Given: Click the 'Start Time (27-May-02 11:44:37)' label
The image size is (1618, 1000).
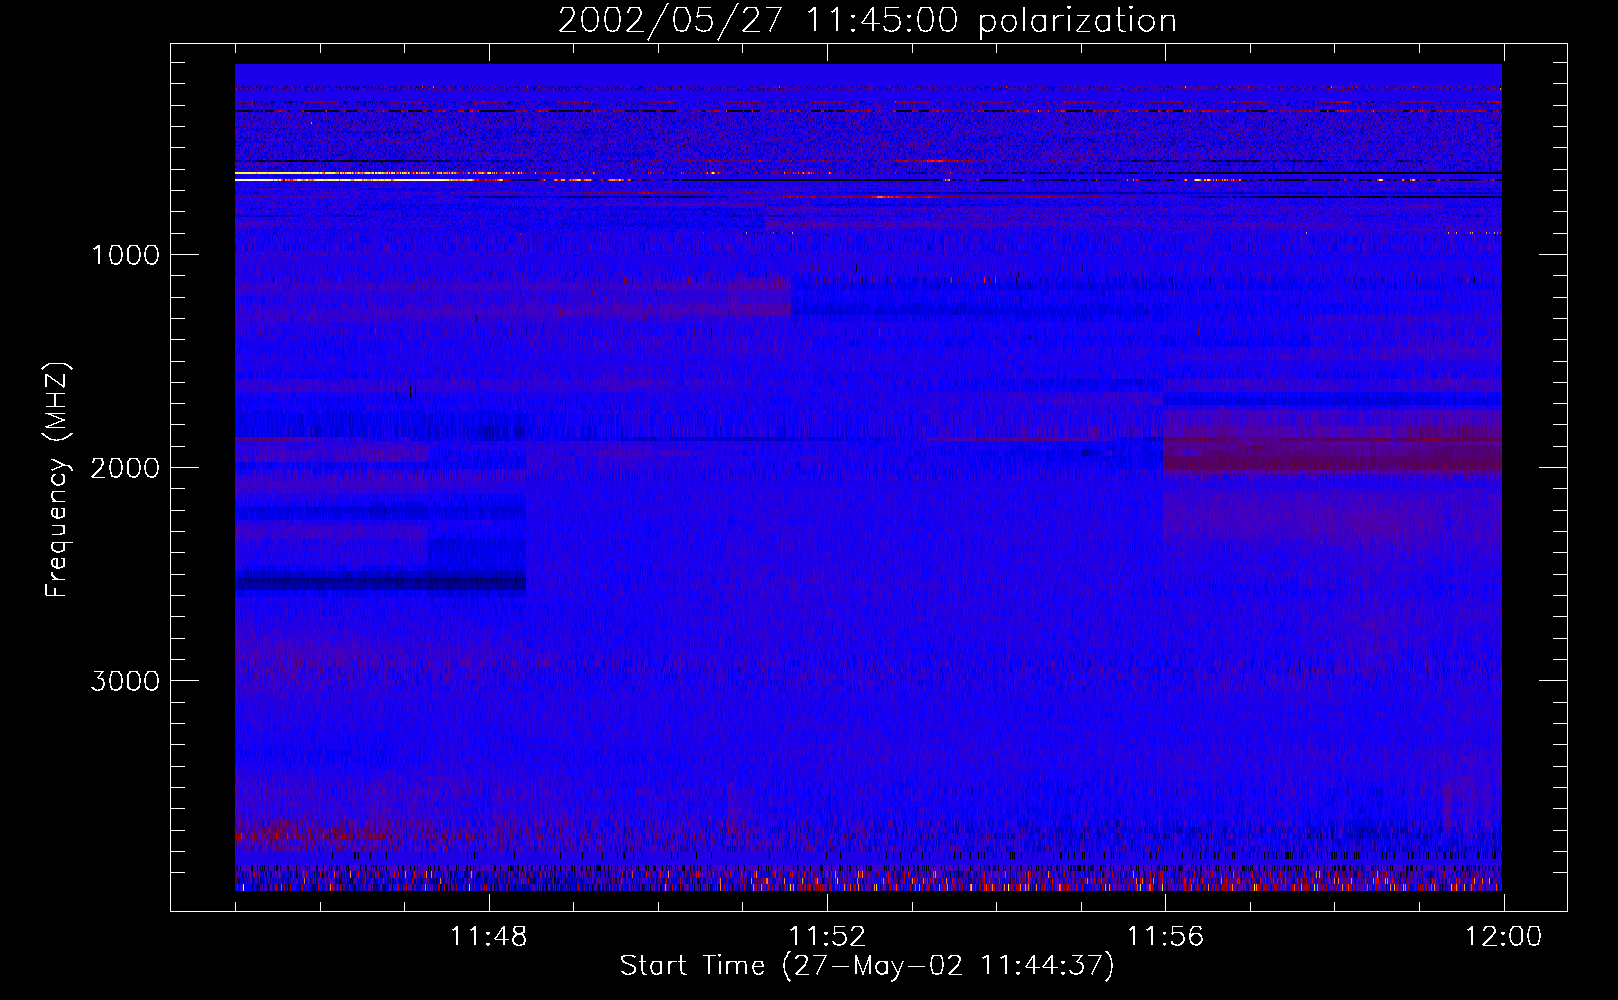Looking at the screenshot, I should coord(867,966).
